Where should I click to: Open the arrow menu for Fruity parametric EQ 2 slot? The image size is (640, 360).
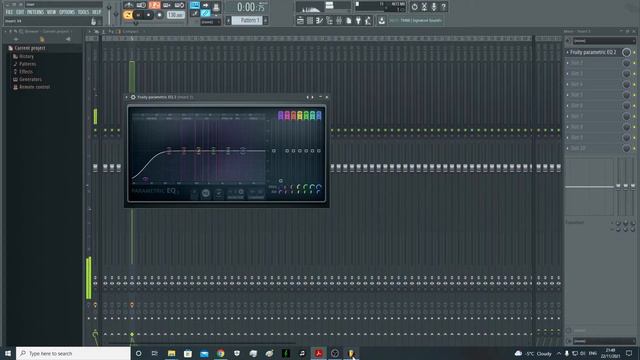[567, 52]
